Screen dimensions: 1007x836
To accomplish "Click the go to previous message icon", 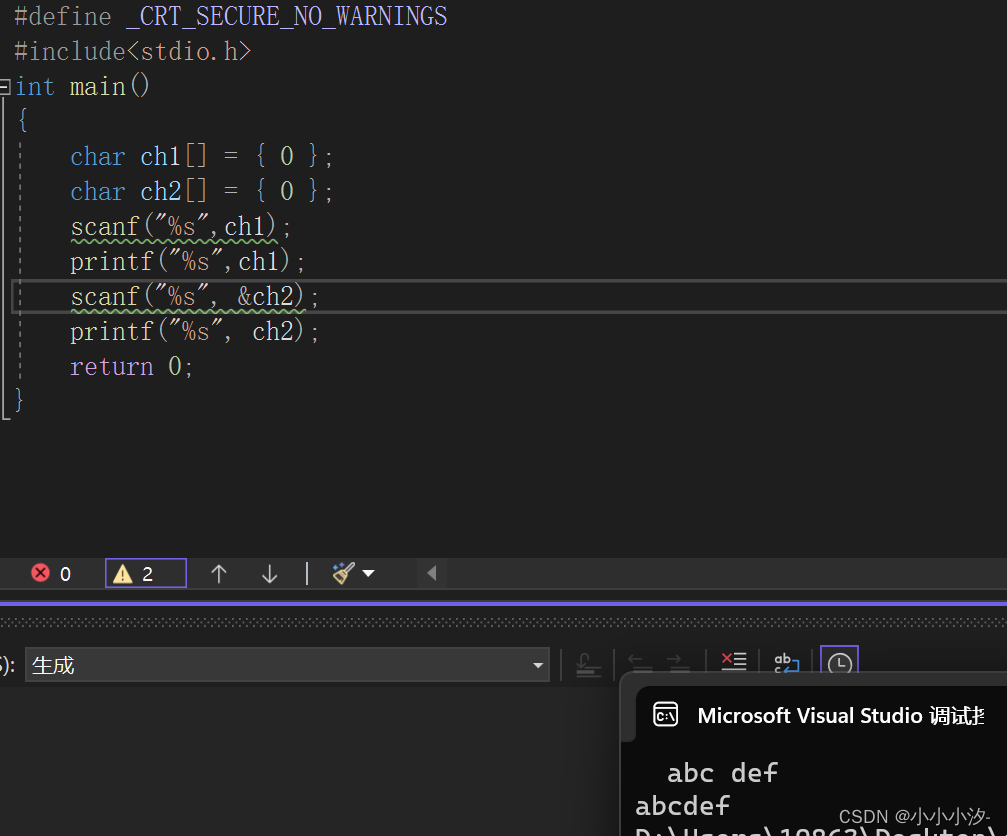I will pyautogui.click(x=640, y=663).
